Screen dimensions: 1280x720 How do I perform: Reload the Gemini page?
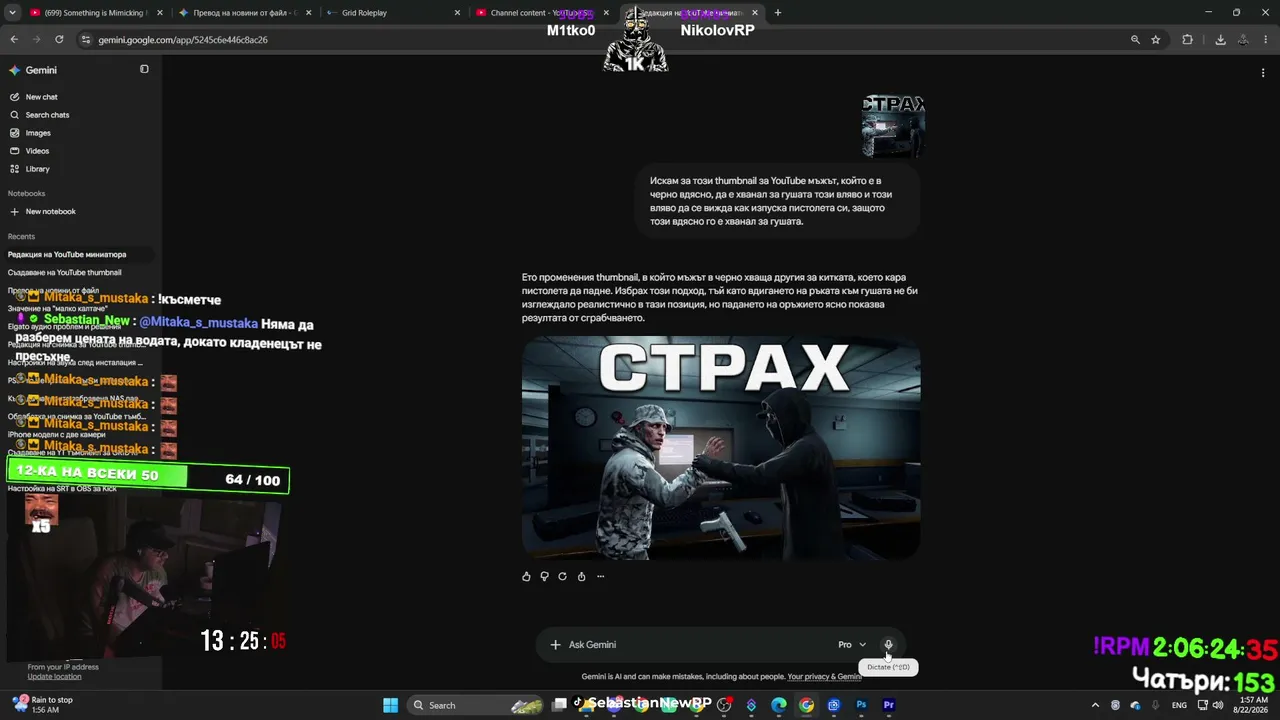[59, 40]
